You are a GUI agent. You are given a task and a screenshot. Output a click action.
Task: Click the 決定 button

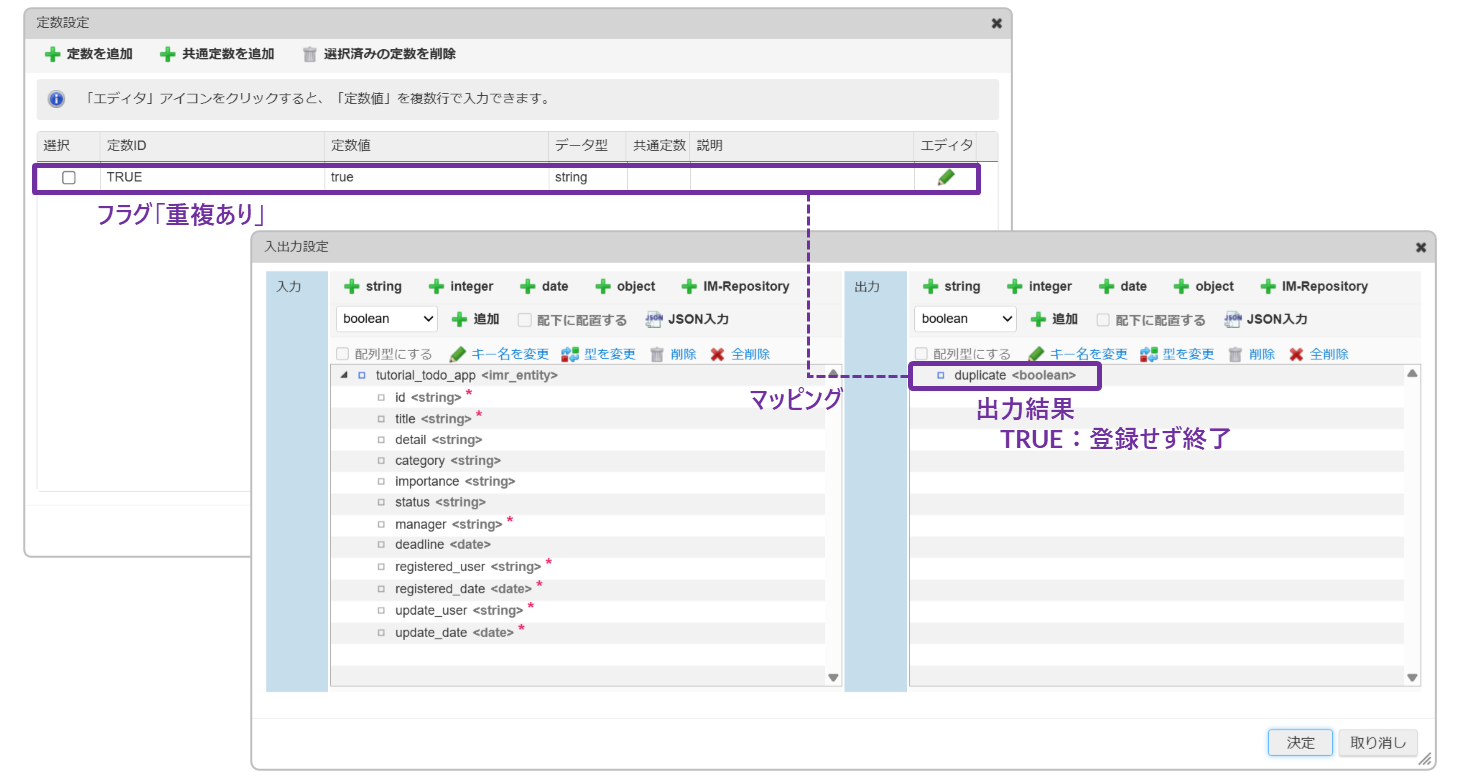pyautogui.click(x=1300, y=742)
